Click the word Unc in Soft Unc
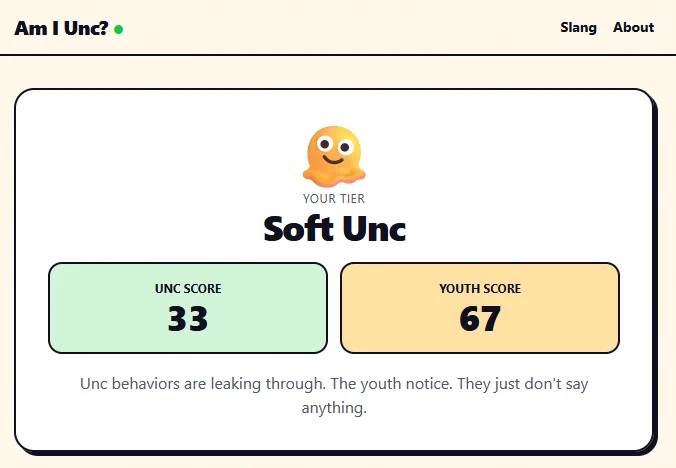Viewport: 676px width, 468px height. click(375, 228)
